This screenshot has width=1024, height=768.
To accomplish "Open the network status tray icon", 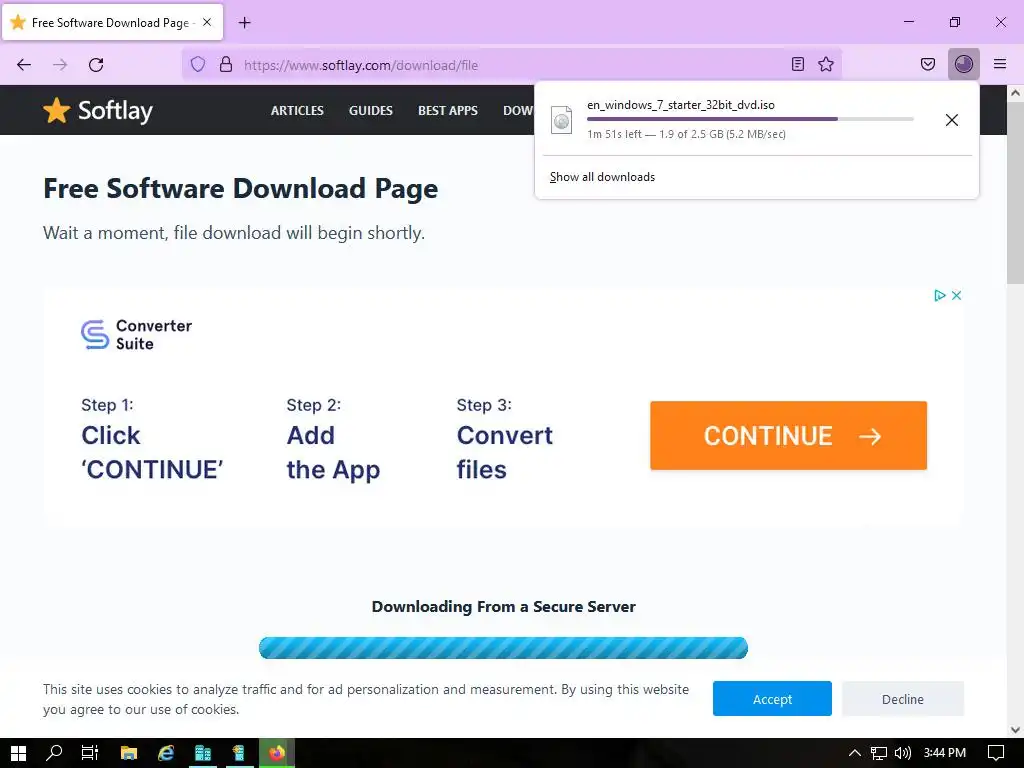I will (x=879, y=753).
